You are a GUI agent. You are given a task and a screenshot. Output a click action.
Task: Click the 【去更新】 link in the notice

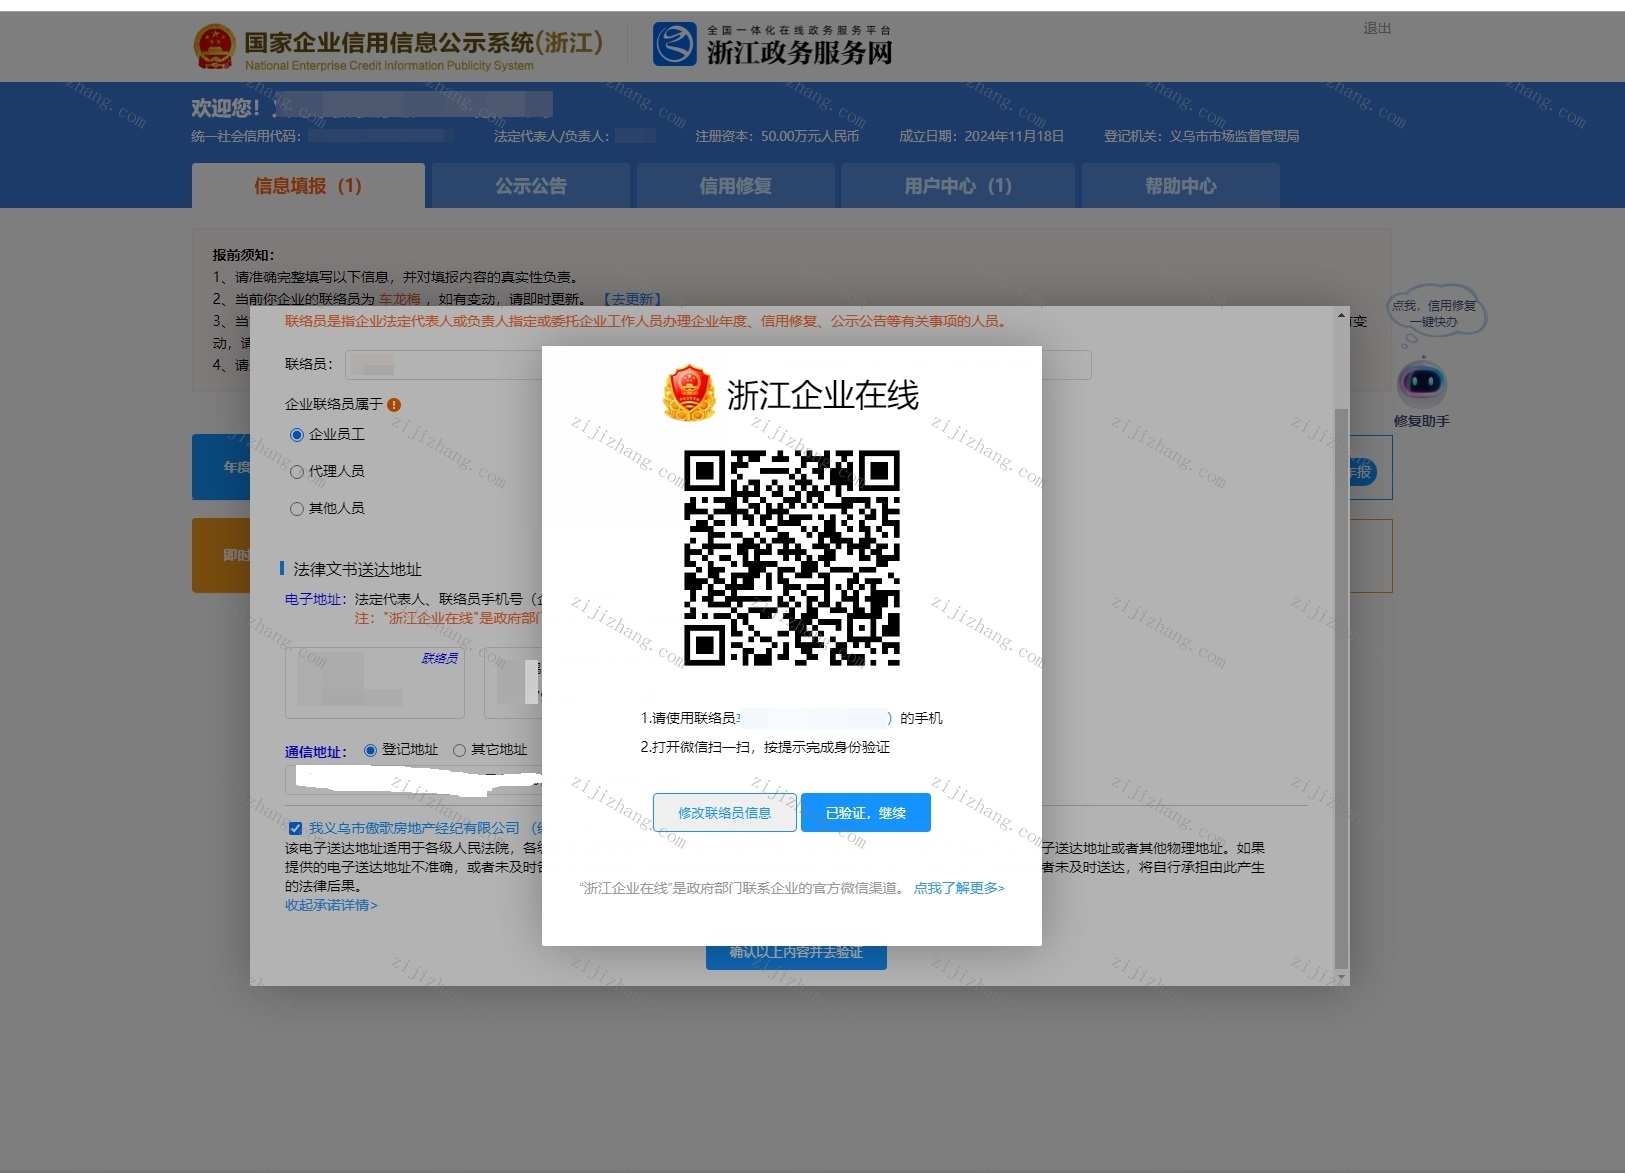click(x=632, y=299)
